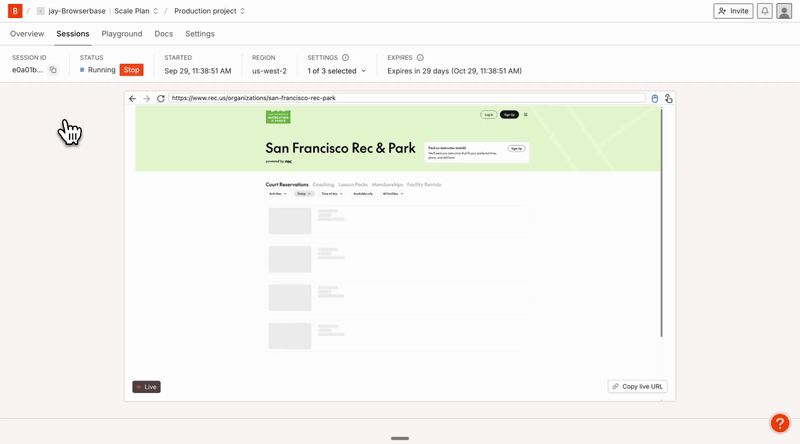
Task: Open the notifications bell
Action: (x=764, y=11)
